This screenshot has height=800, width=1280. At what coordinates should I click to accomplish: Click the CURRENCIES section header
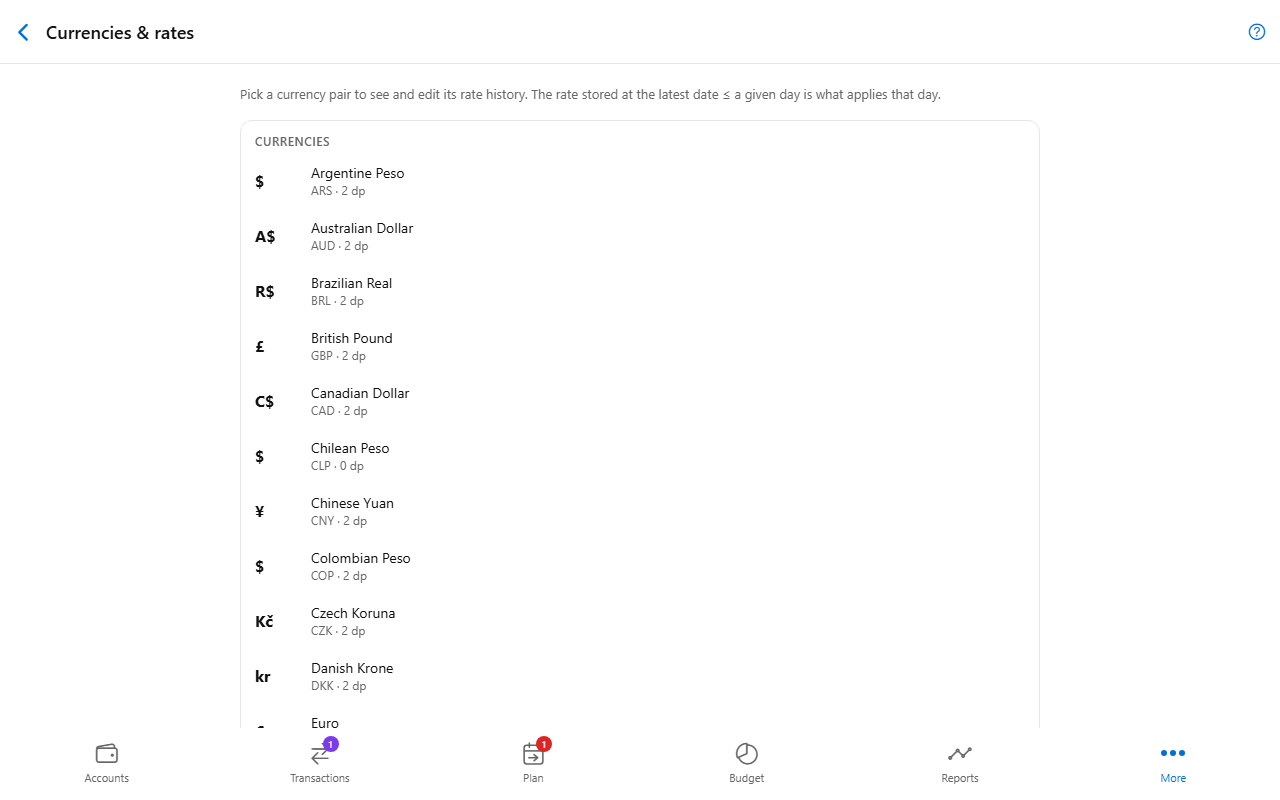pos(292,142)
